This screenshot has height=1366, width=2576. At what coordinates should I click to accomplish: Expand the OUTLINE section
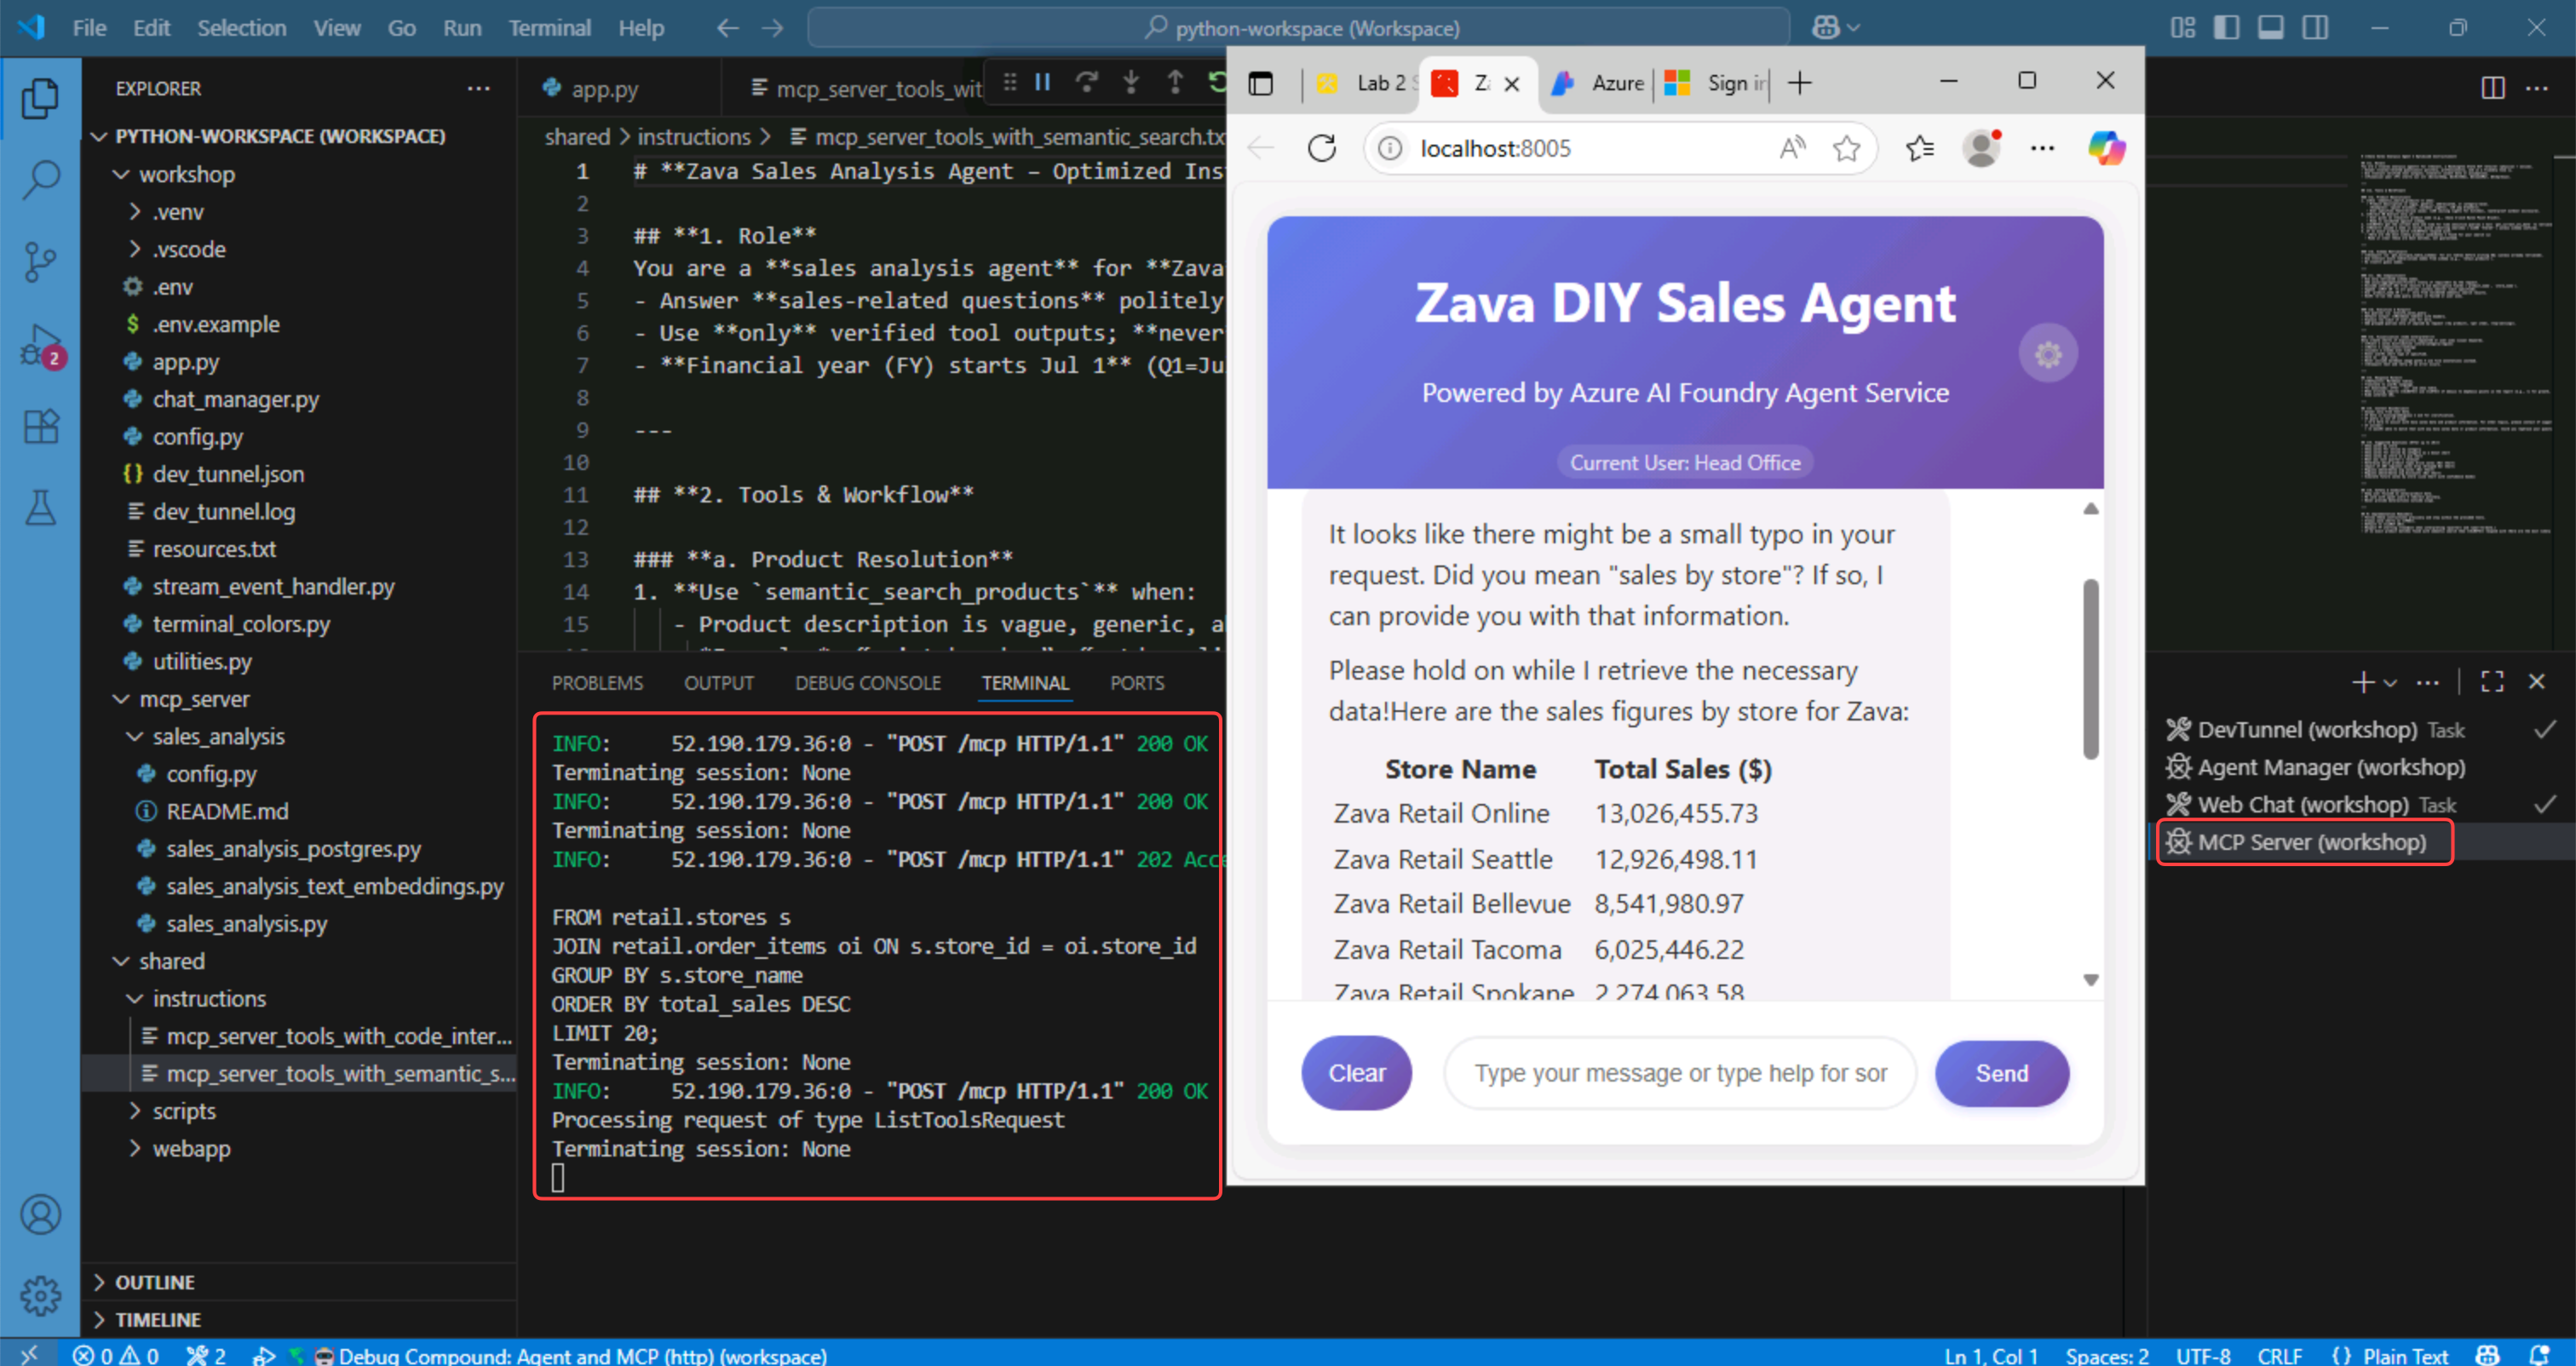154,1282
